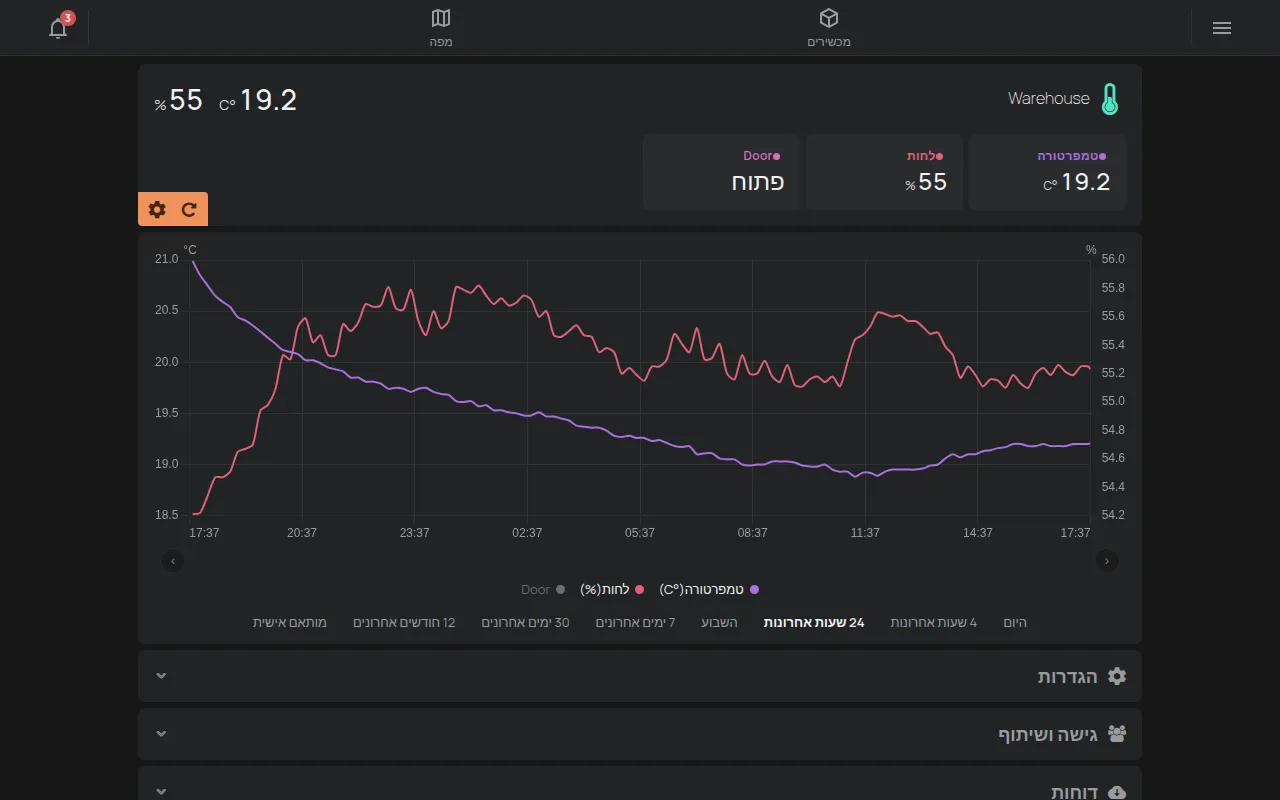Toggle the טמפרטורה(°C) series in legend
The height and width of the screenshot is (800, 1280).
709,590
